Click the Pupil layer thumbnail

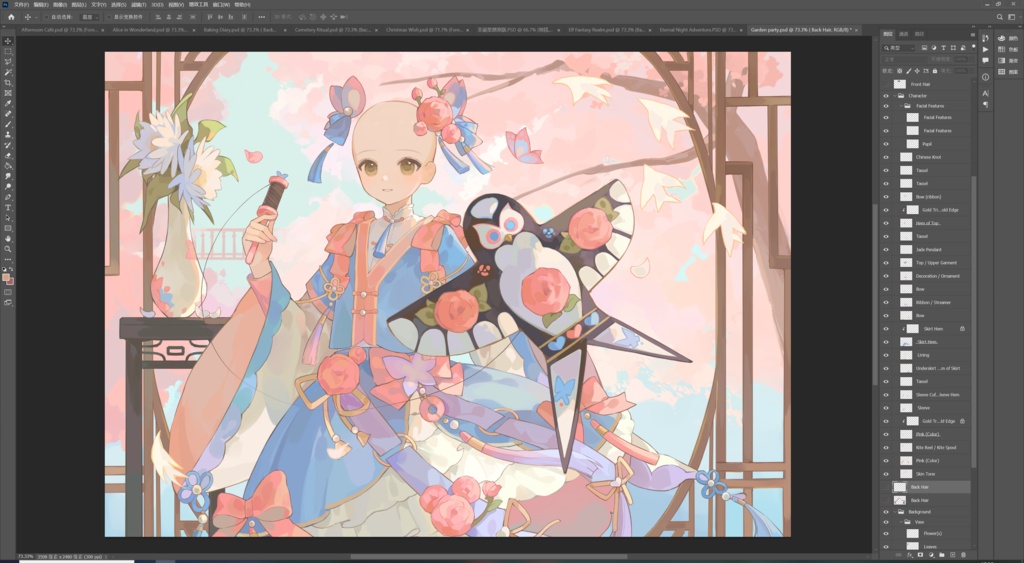pyautogui.click(x=912, y=144)
